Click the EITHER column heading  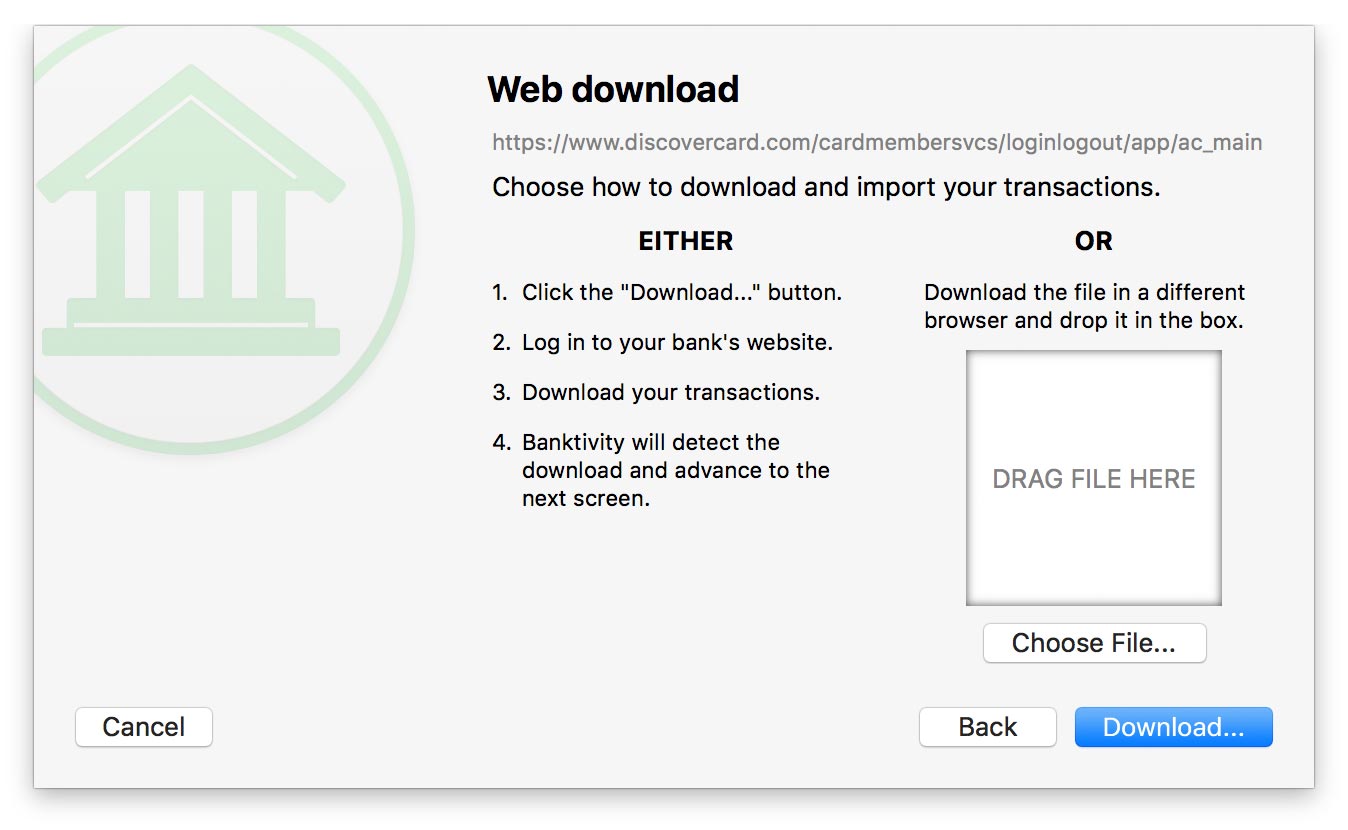[x=685, y=241]
